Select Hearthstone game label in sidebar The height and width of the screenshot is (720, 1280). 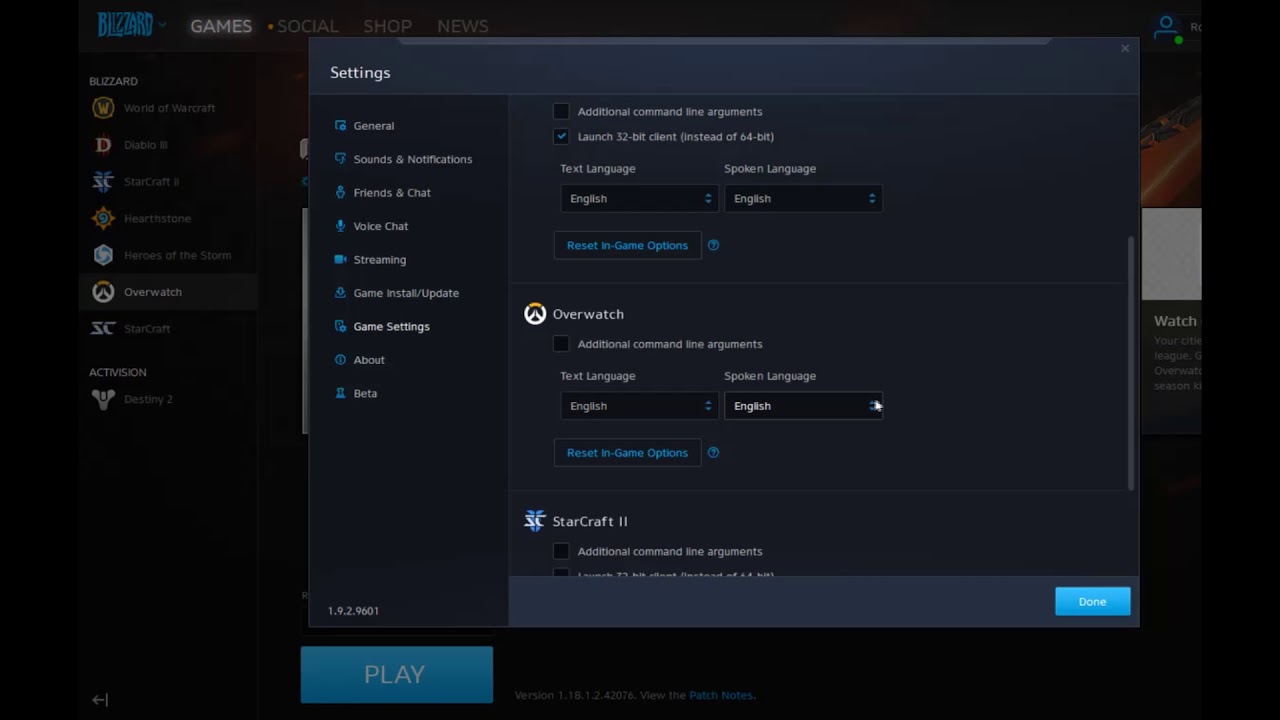pyautogui.click(x=157, y=218)
